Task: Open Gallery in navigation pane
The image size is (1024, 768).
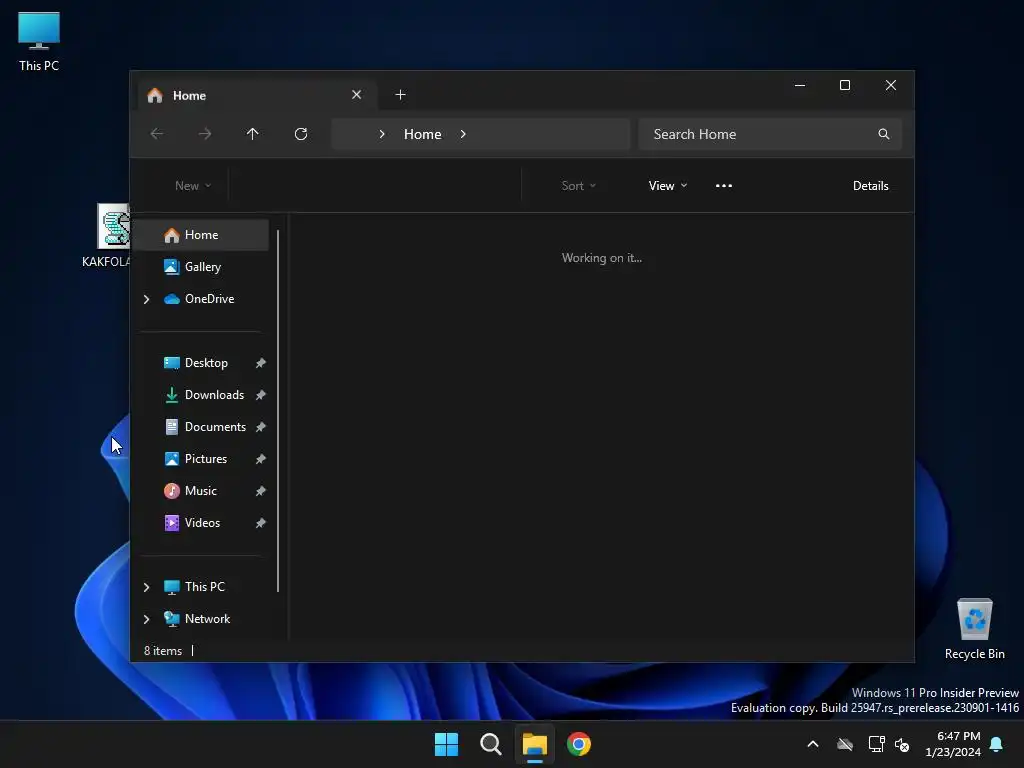Action: click(201, 266)
